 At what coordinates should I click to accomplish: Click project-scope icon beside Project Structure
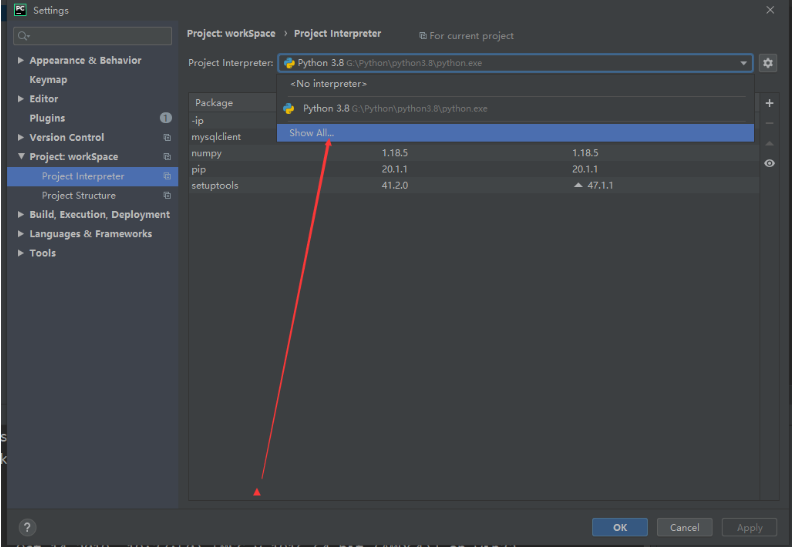[x=167, y=195]
